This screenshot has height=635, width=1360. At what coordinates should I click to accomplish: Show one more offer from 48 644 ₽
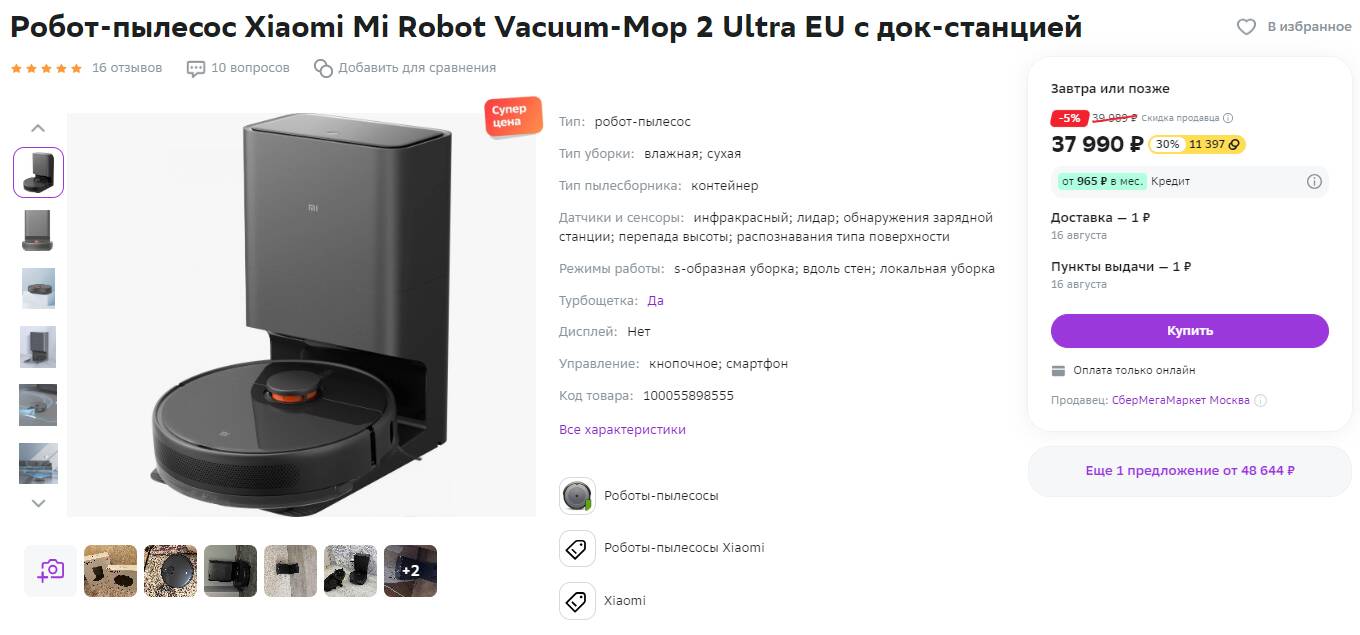(x=1190, y=471)
